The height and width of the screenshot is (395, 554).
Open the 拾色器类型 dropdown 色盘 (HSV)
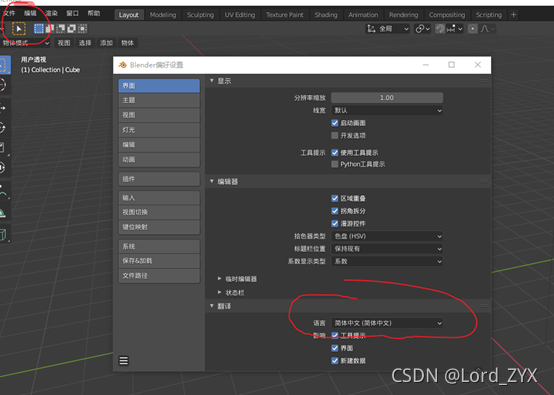pyautogui.click(x=387, y=236)
